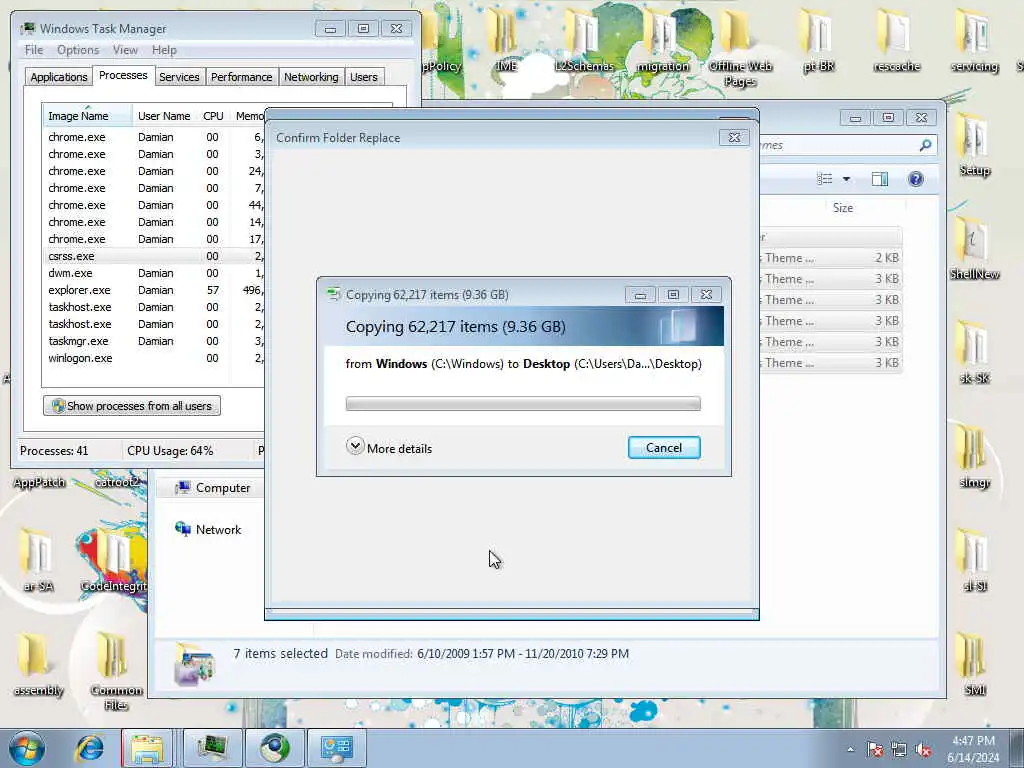Expand More details in copy dialog
Image resolution: width=1024 pixels, height=768 pixels.
tap(389, 448)
